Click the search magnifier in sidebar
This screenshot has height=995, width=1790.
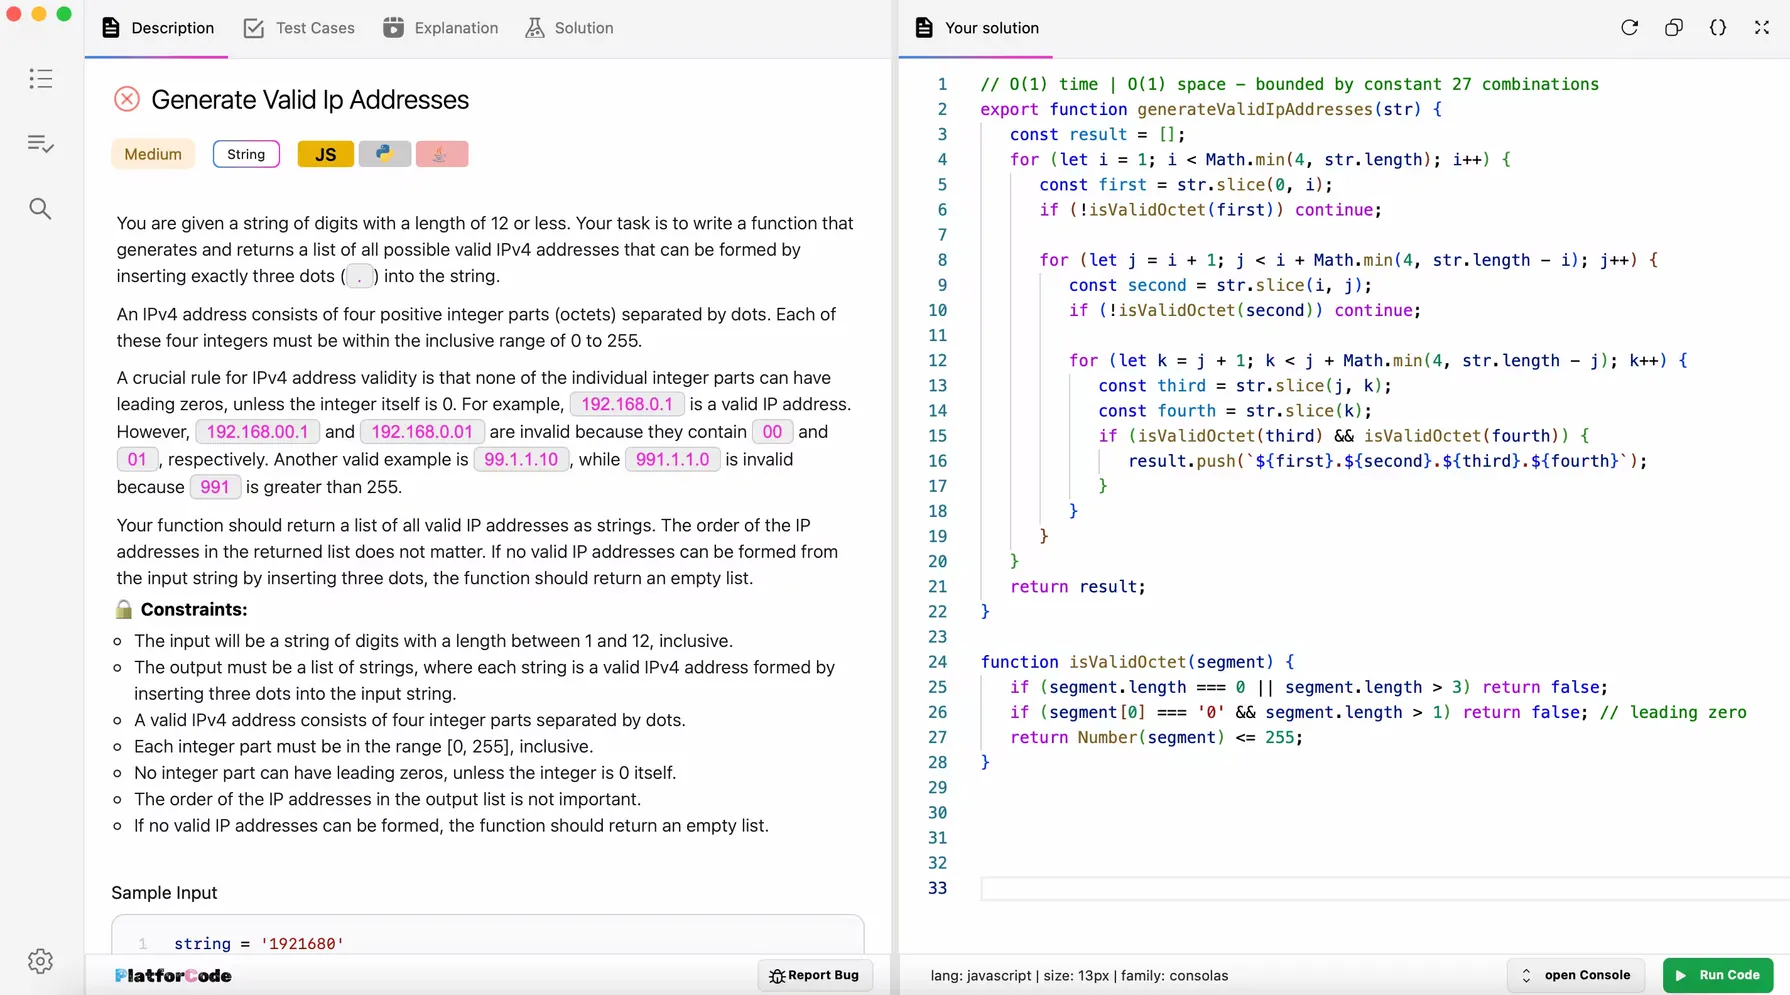point(40,209)
